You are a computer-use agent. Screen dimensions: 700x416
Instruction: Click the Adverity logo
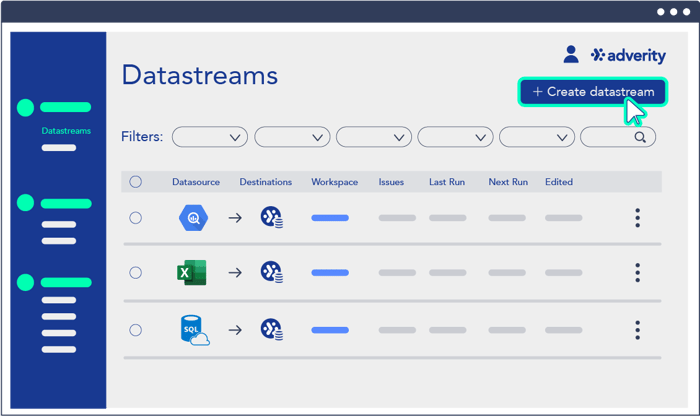[628, 55]
